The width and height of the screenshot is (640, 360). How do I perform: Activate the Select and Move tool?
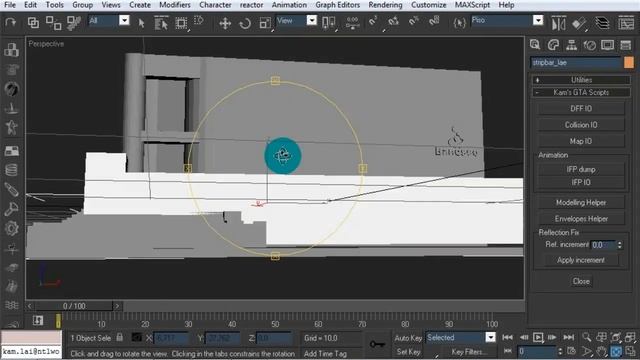pos(225,23)
